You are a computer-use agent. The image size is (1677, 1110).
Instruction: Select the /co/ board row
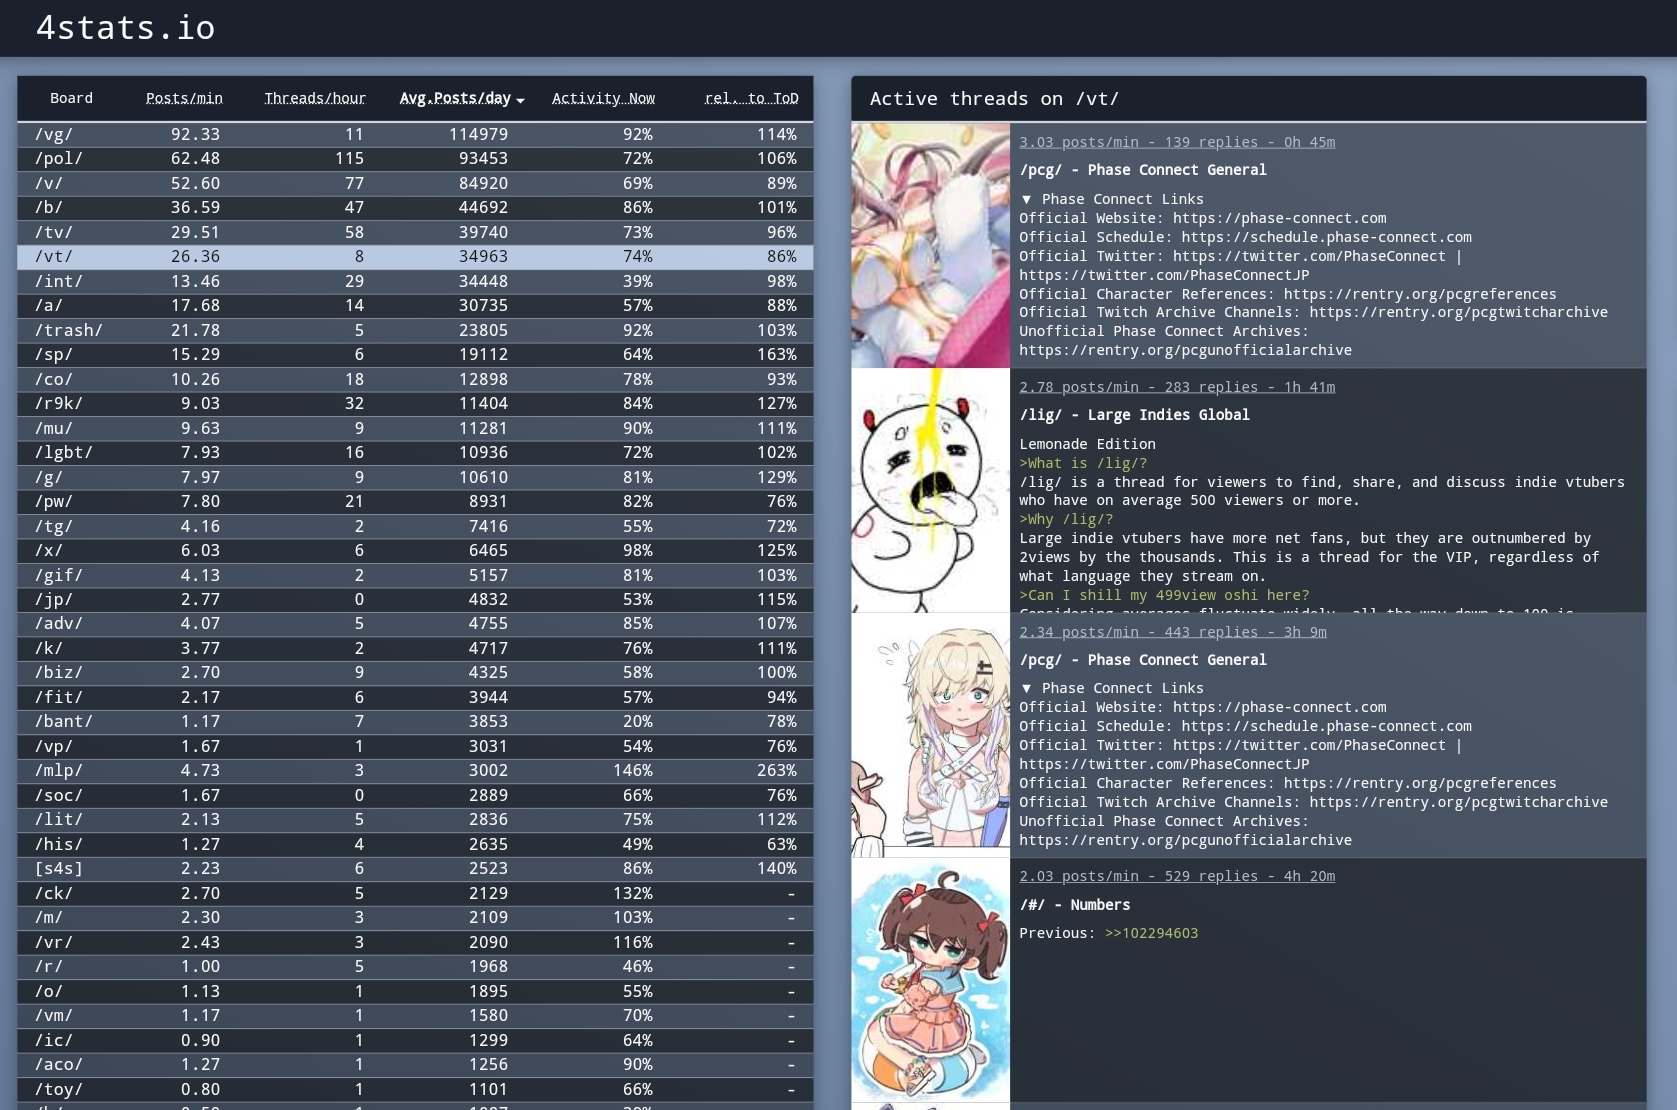tap(415, 379)
